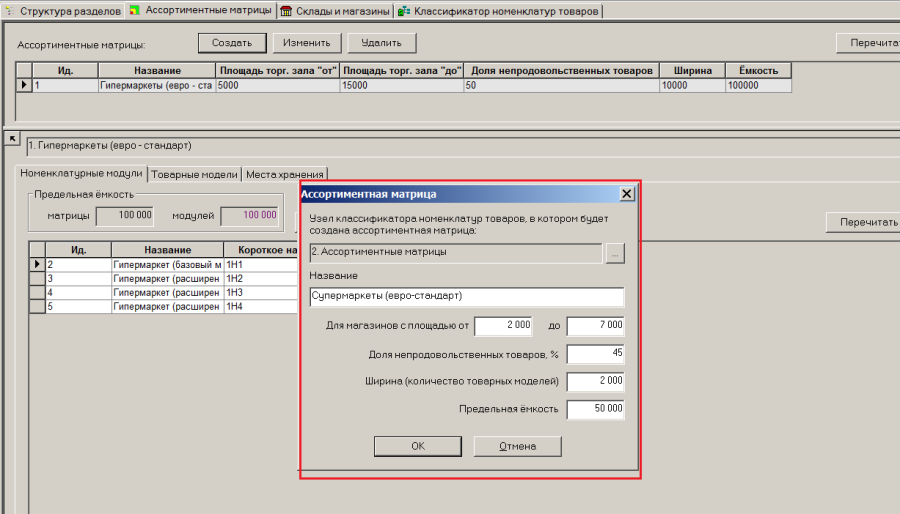Click the Изменить button

307,43
